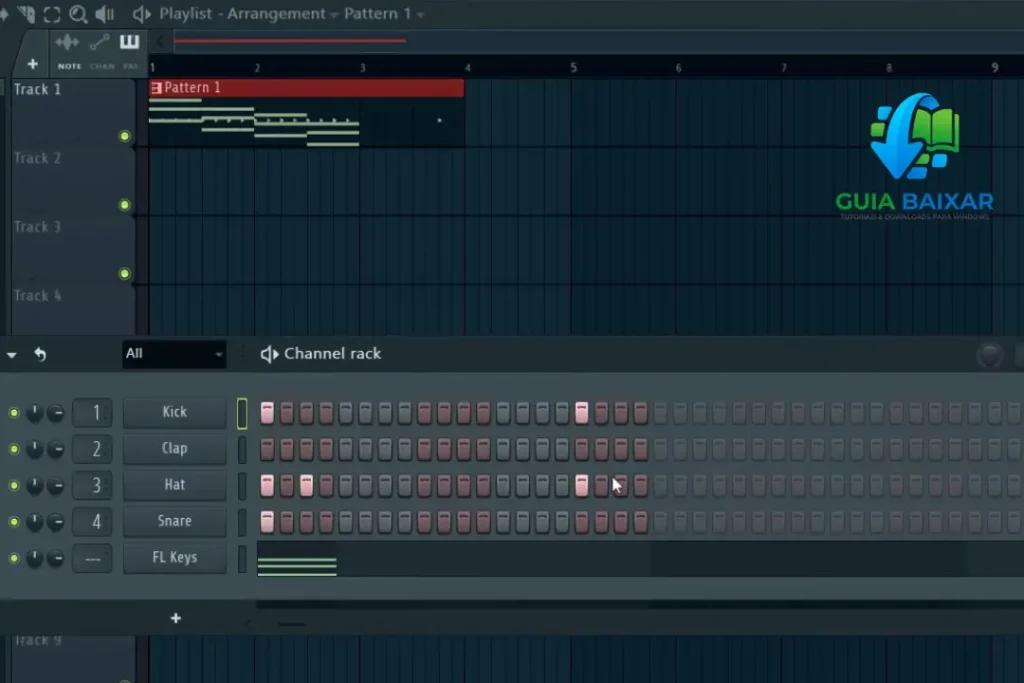Mute the FL Keys channel green LED
The height and width of the screenshot is (683, 1024).
[14, 558]
